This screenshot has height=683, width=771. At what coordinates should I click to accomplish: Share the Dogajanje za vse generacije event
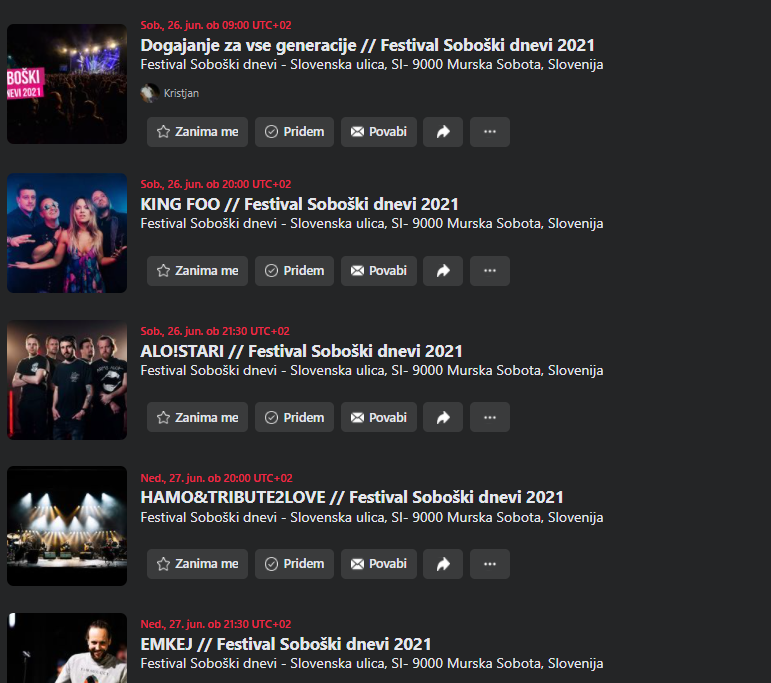tap(443, 132)
